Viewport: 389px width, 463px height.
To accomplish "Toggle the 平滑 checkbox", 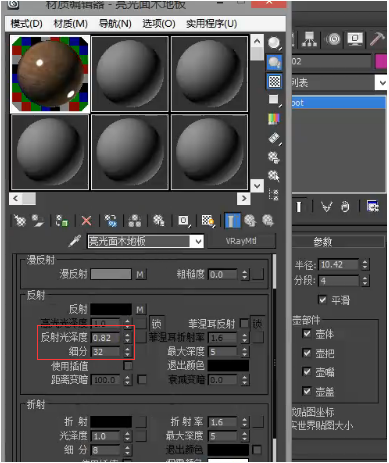I will coord(322,300).
